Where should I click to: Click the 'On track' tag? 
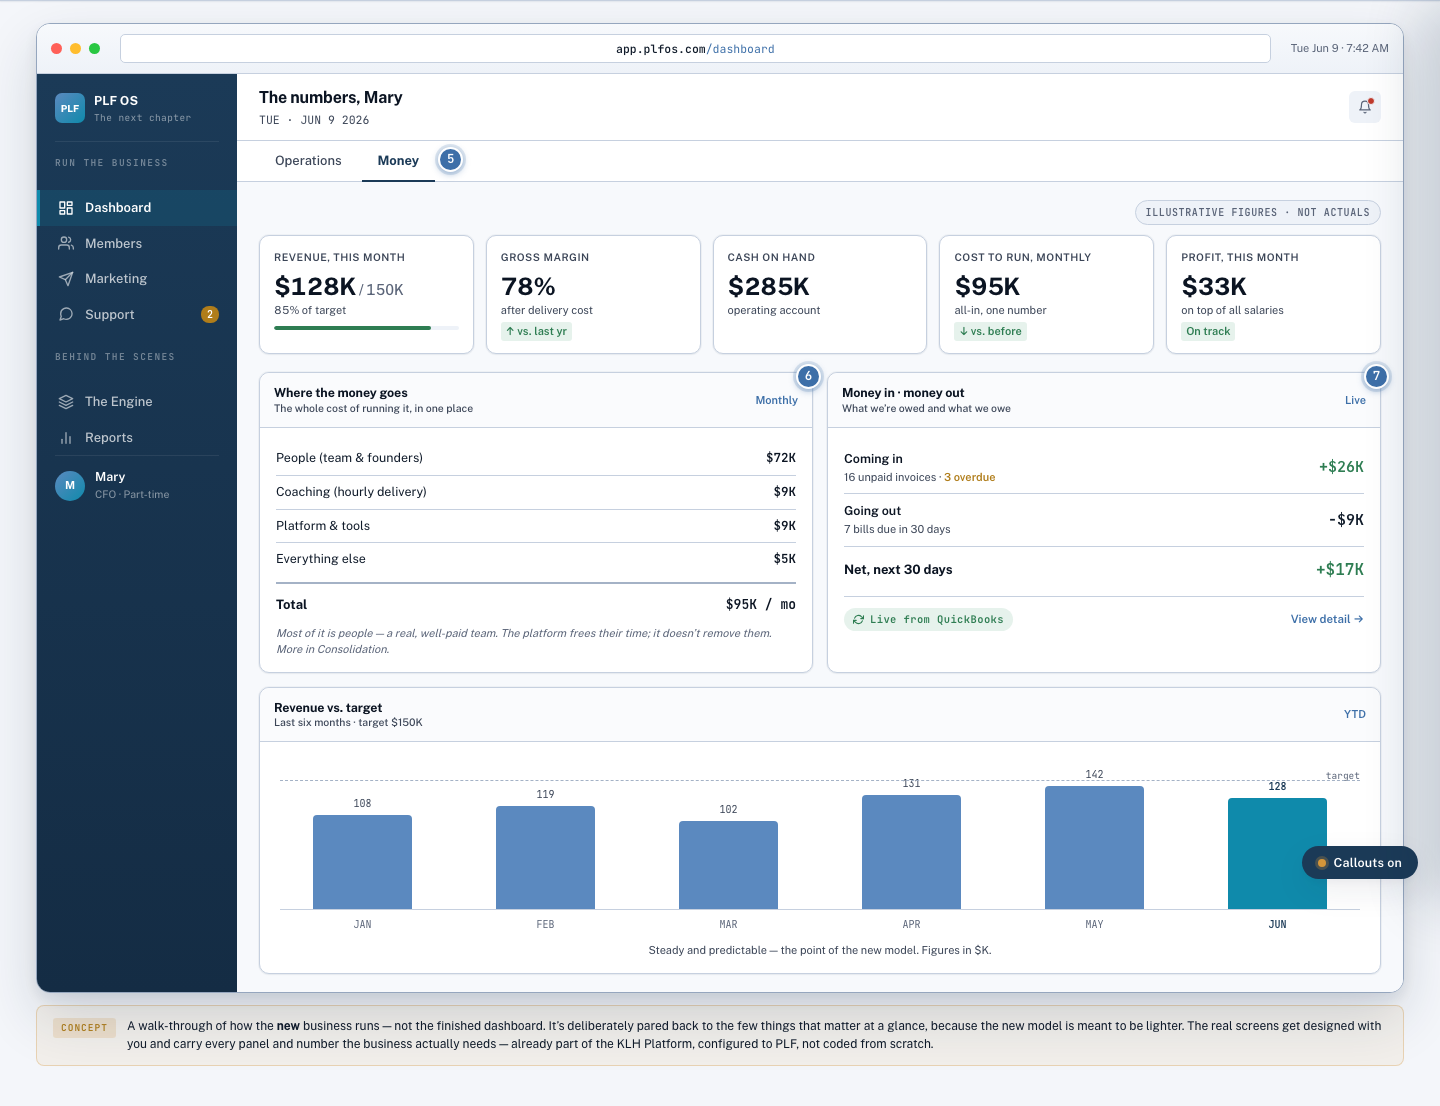tap(1208, 331)
